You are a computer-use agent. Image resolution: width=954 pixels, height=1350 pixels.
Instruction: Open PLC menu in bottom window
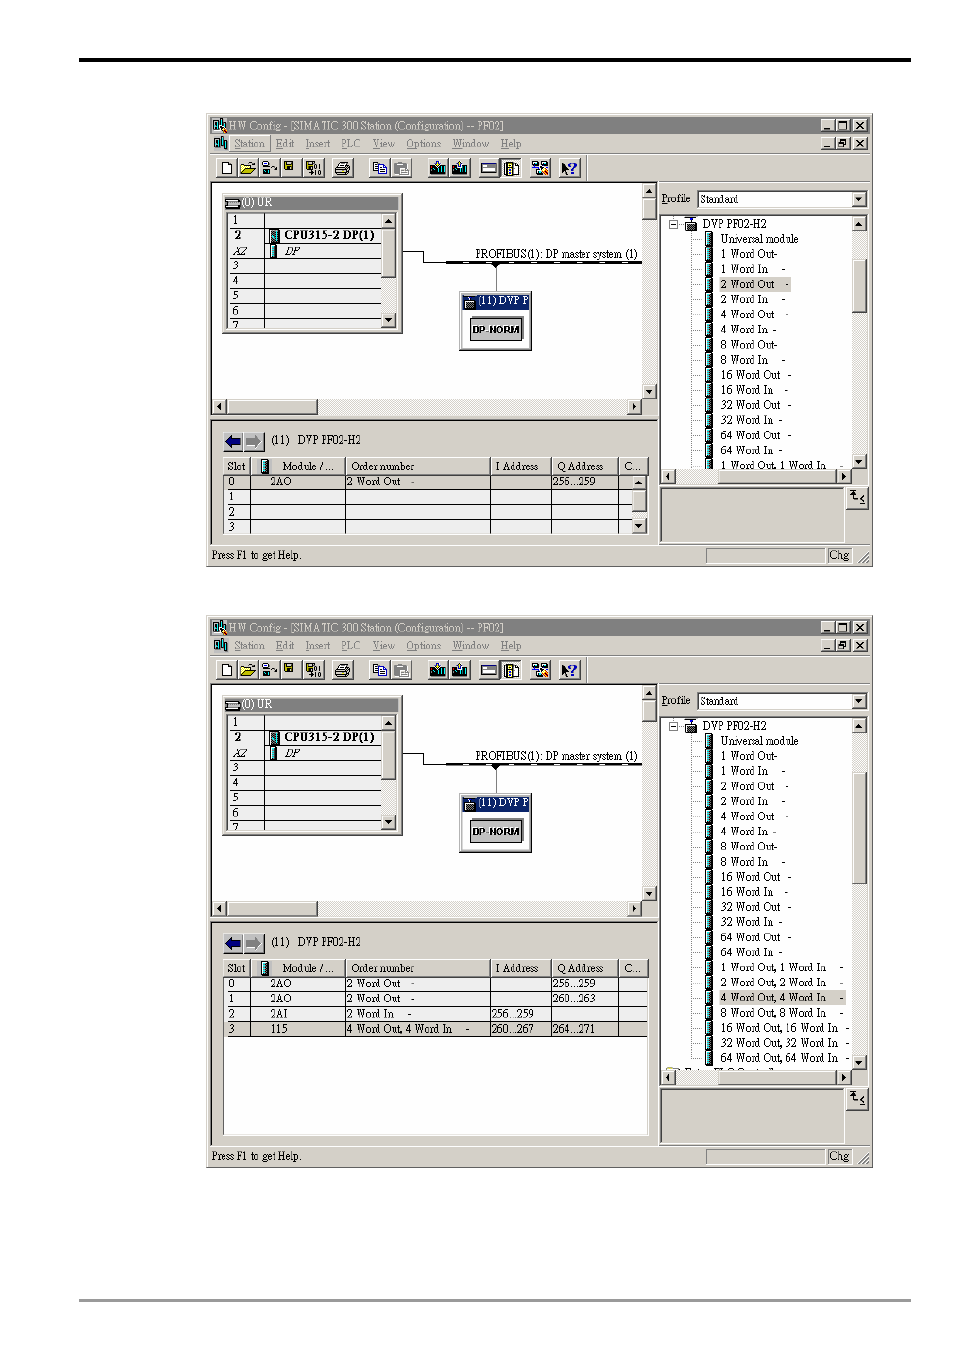click(x=350, y=646)
